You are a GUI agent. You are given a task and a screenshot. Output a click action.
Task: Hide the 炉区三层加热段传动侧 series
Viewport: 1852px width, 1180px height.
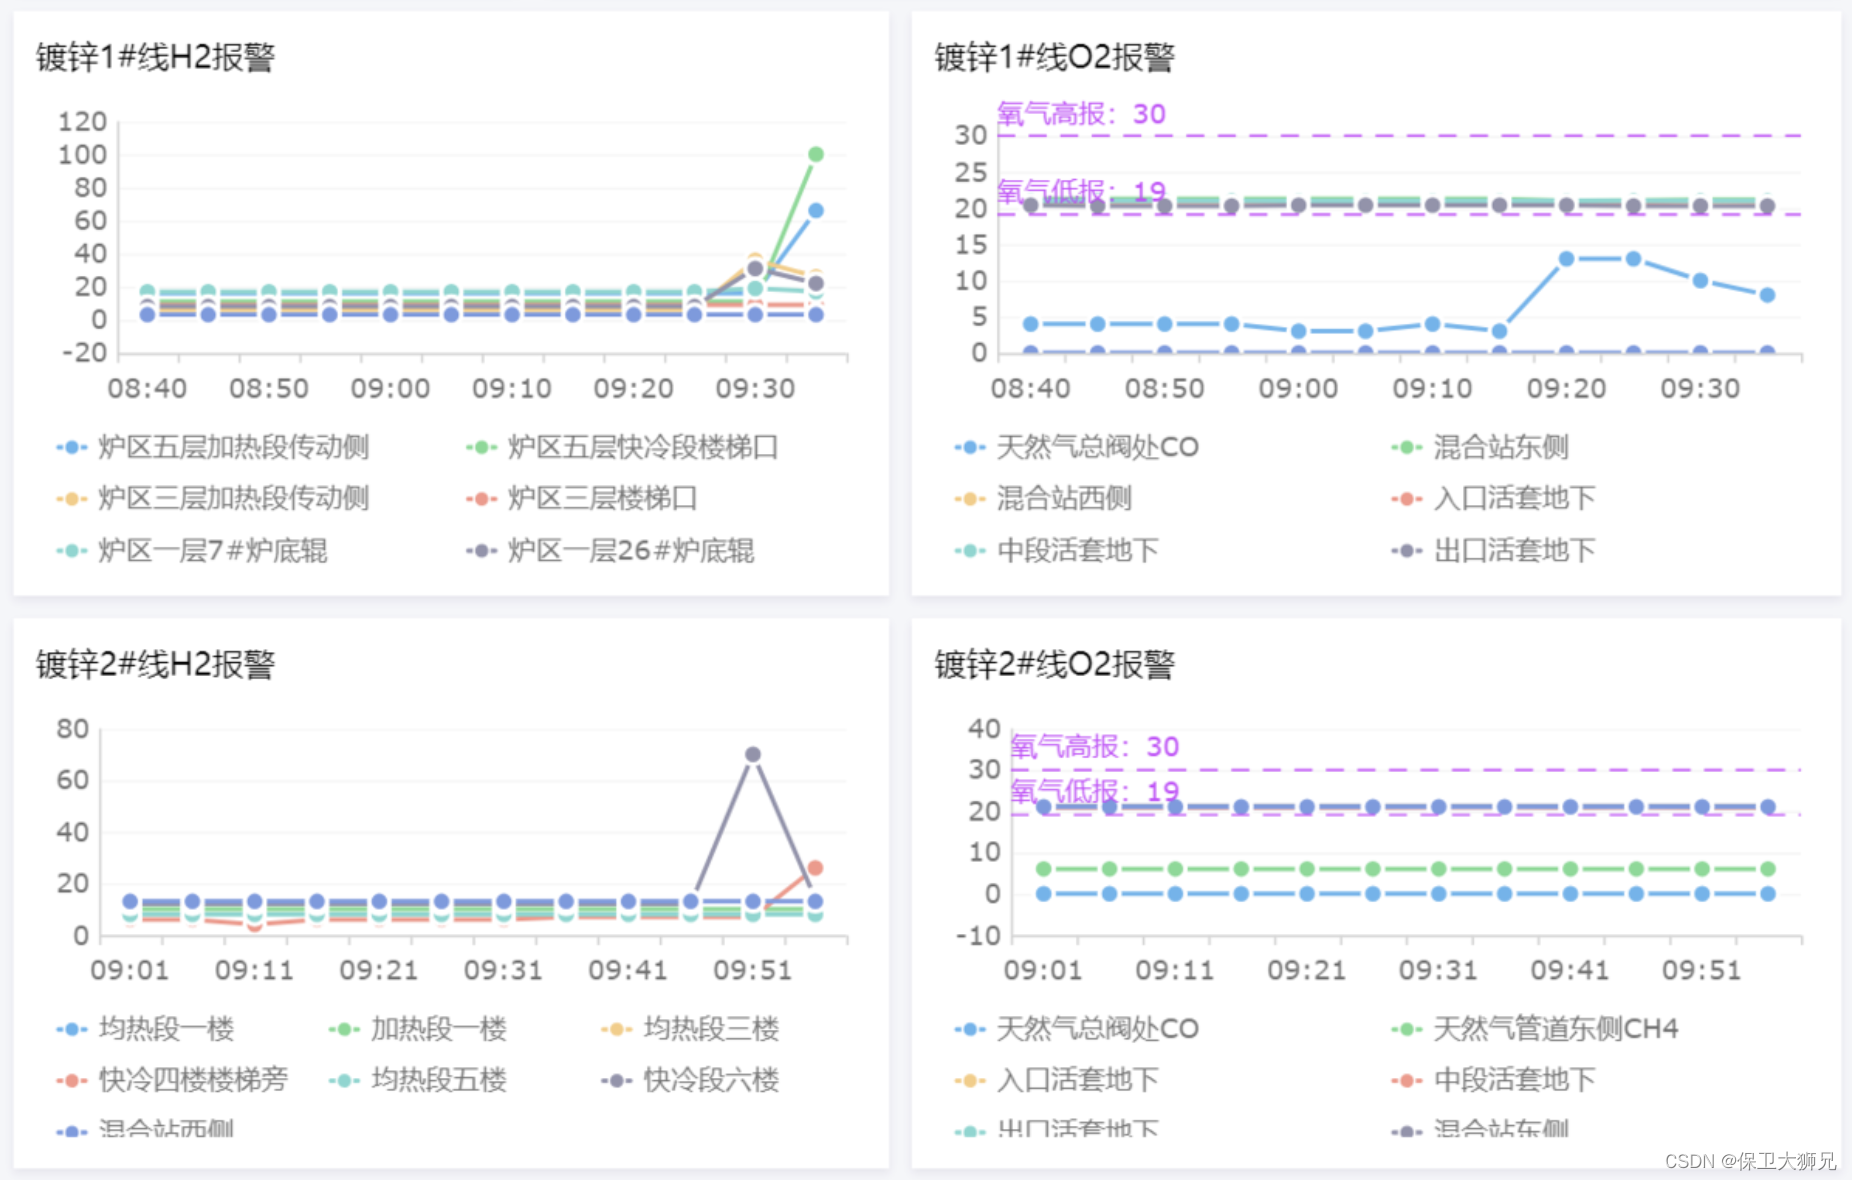[213, 498]
